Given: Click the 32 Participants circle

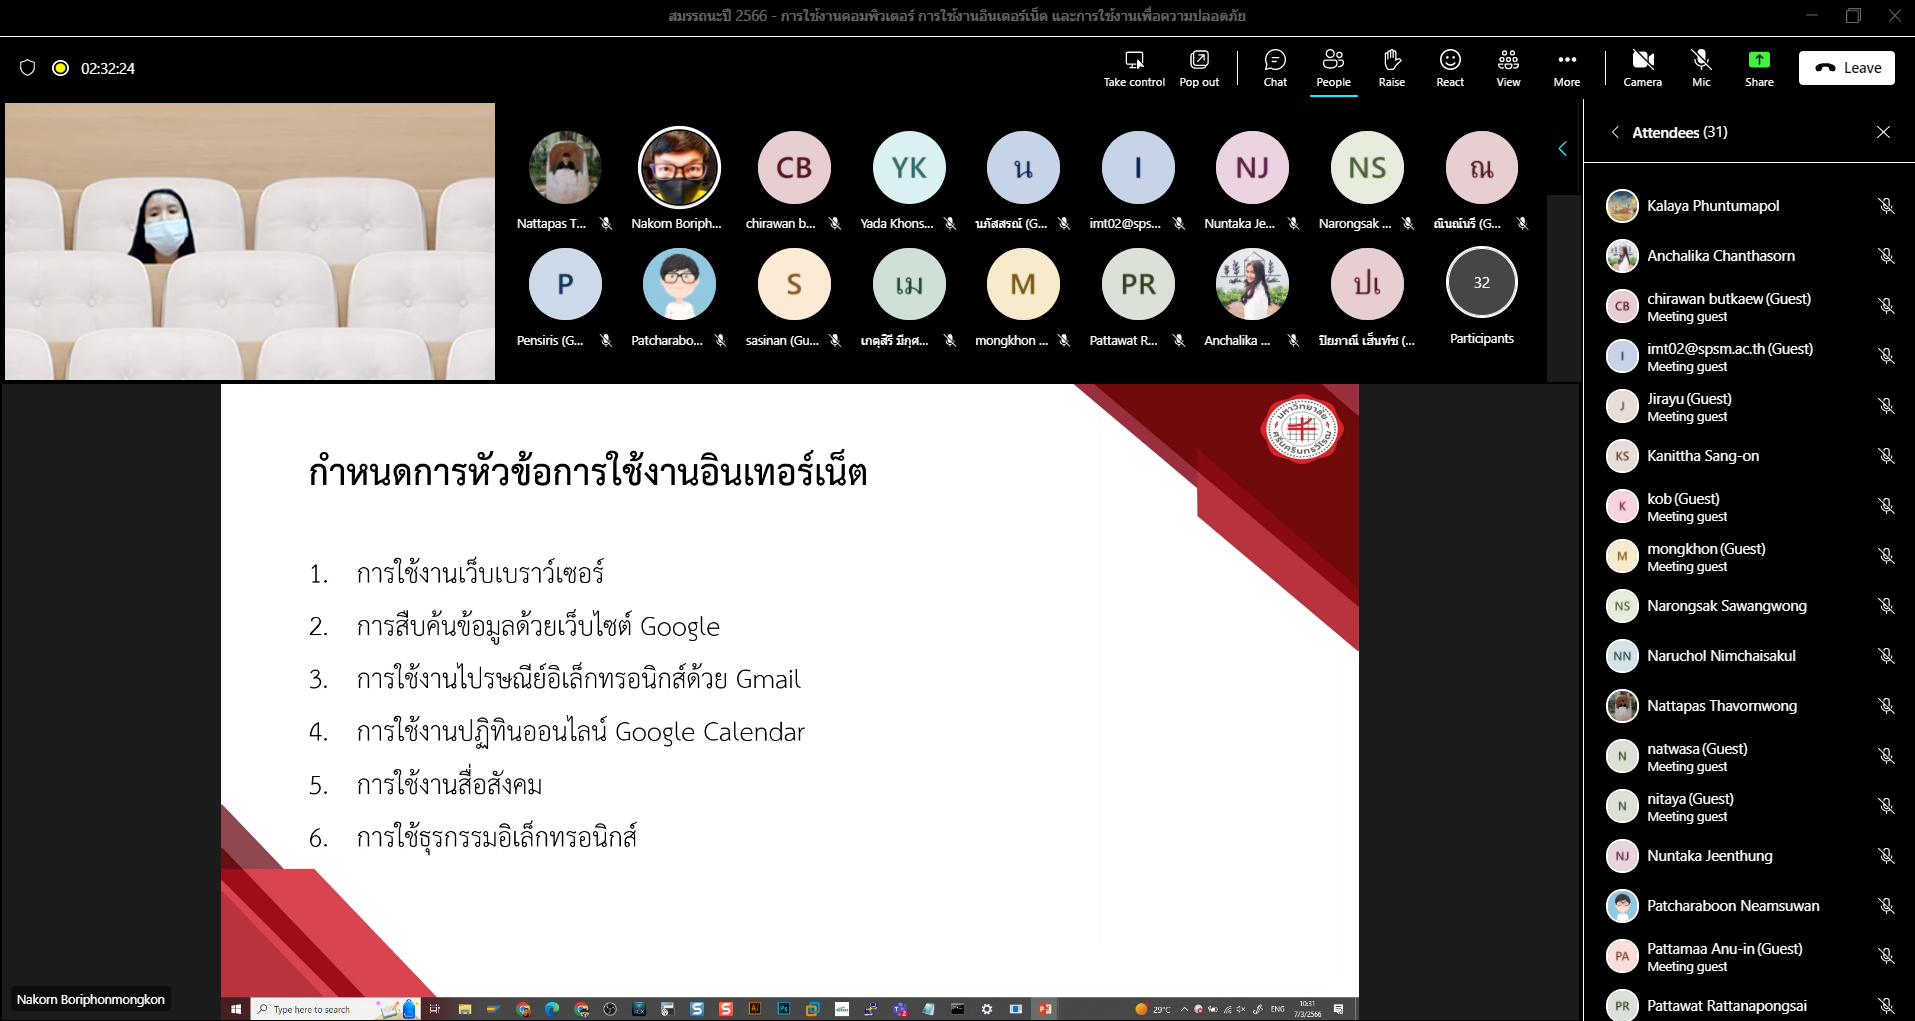Looking at the screenshot, I should pyautogui.click(x=1482, y=283).
